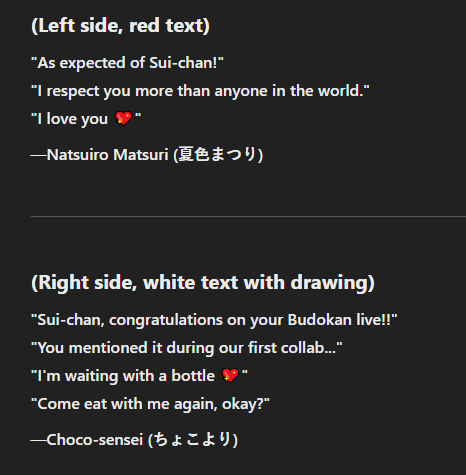Image resolution: width=466 pixels, height=475 pixels.
Task: Click the Natsuiro Matsuri signature line
Action: [x=147, y=154]
